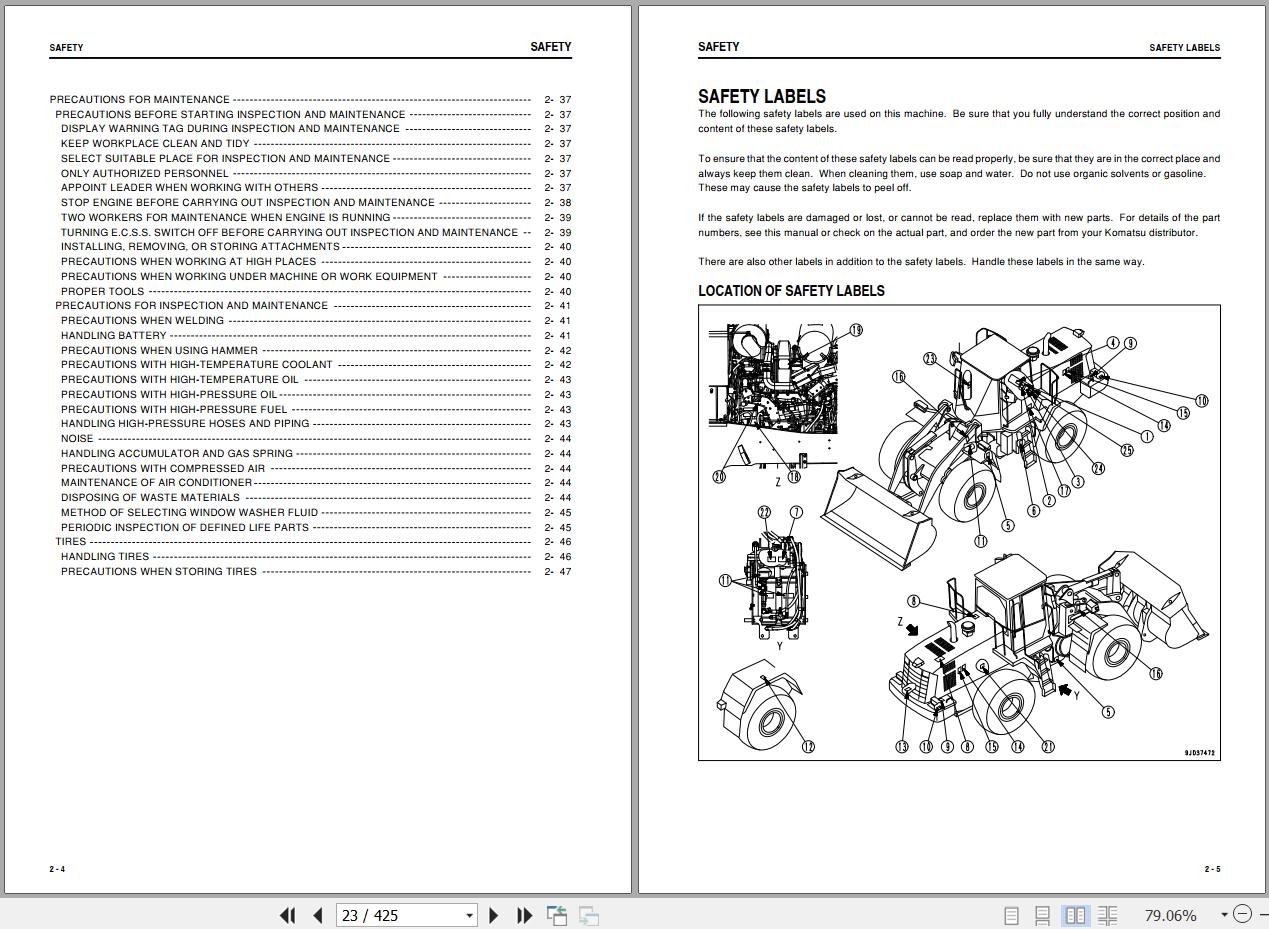This screenshot has height=929, width=1269.
Task: Click the 'SAFETY LABELS' heading
Action: tap(762, 96)
